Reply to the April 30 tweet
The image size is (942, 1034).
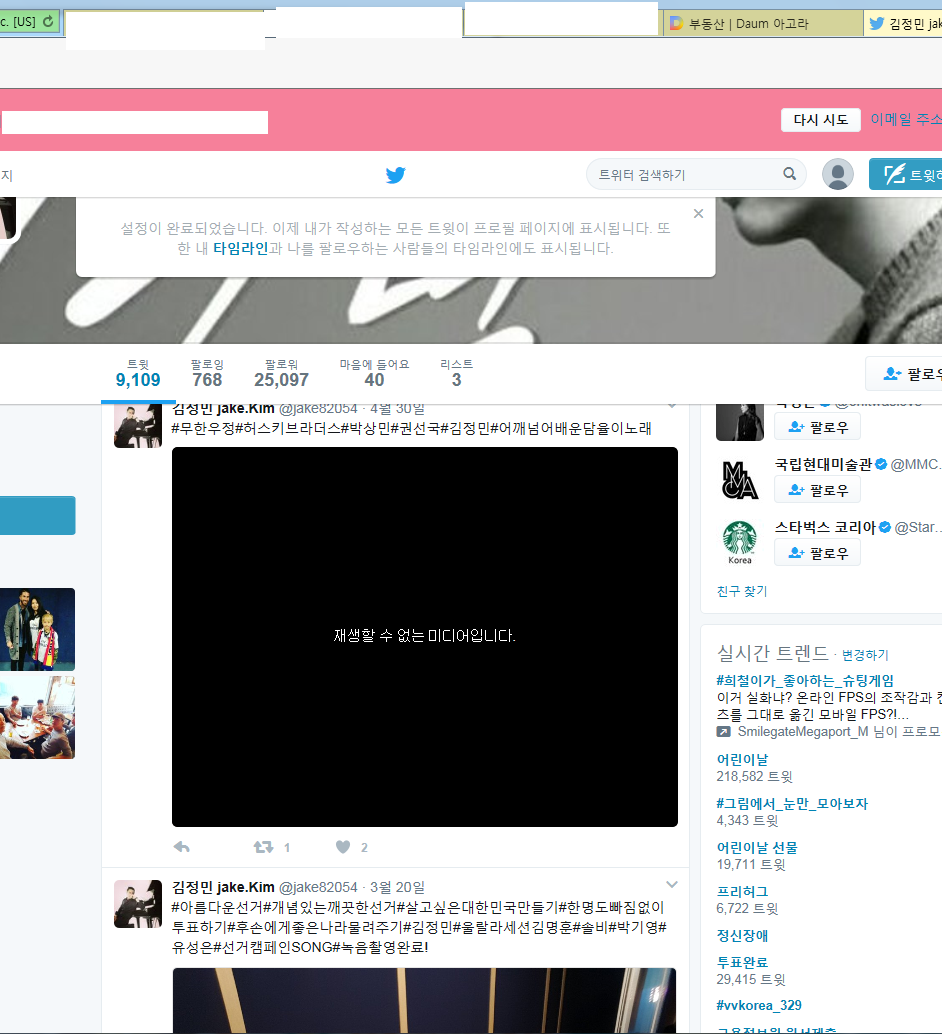[181, 847]
